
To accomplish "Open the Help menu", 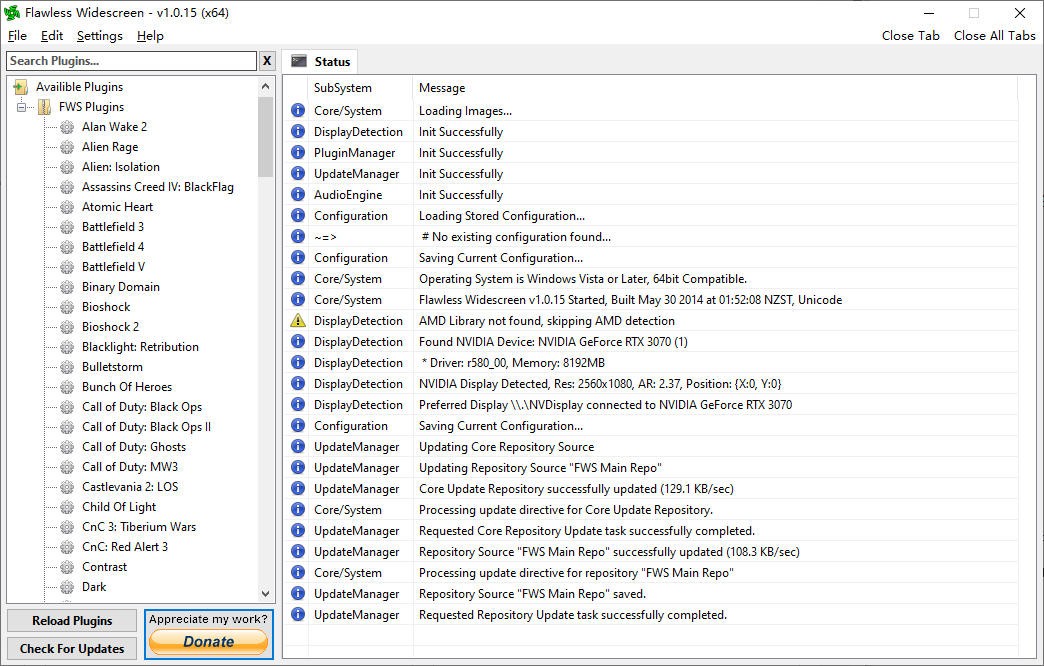I will pos(150,36).
